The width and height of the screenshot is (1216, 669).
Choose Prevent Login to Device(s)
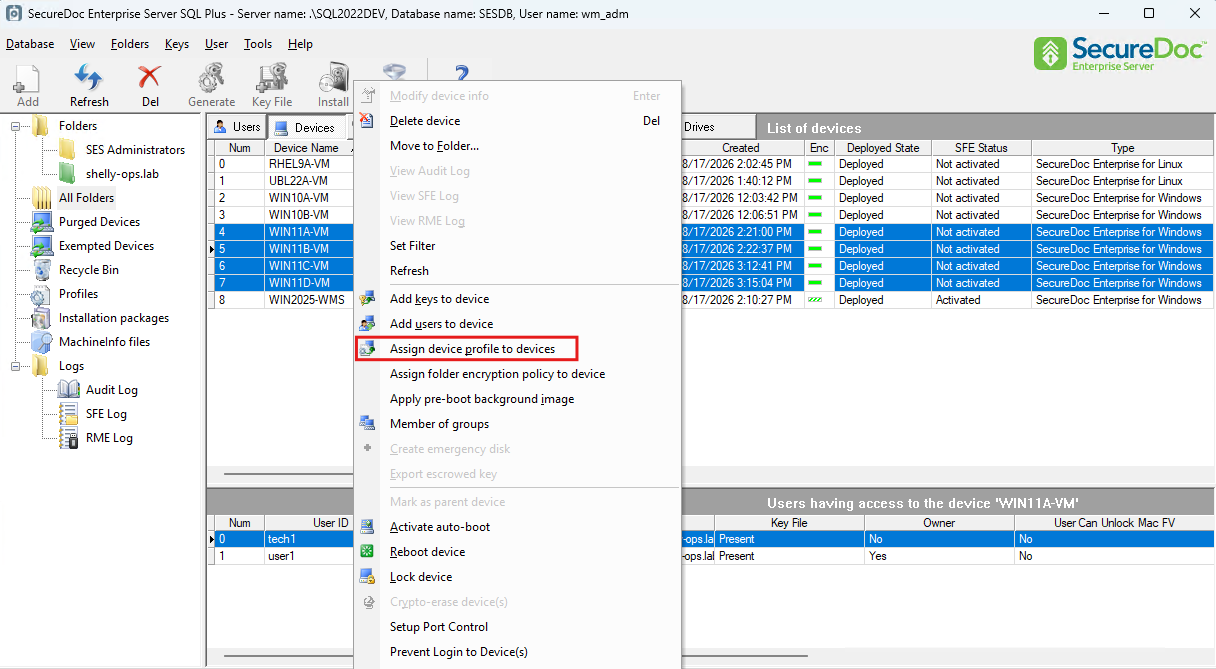(459, 652)
